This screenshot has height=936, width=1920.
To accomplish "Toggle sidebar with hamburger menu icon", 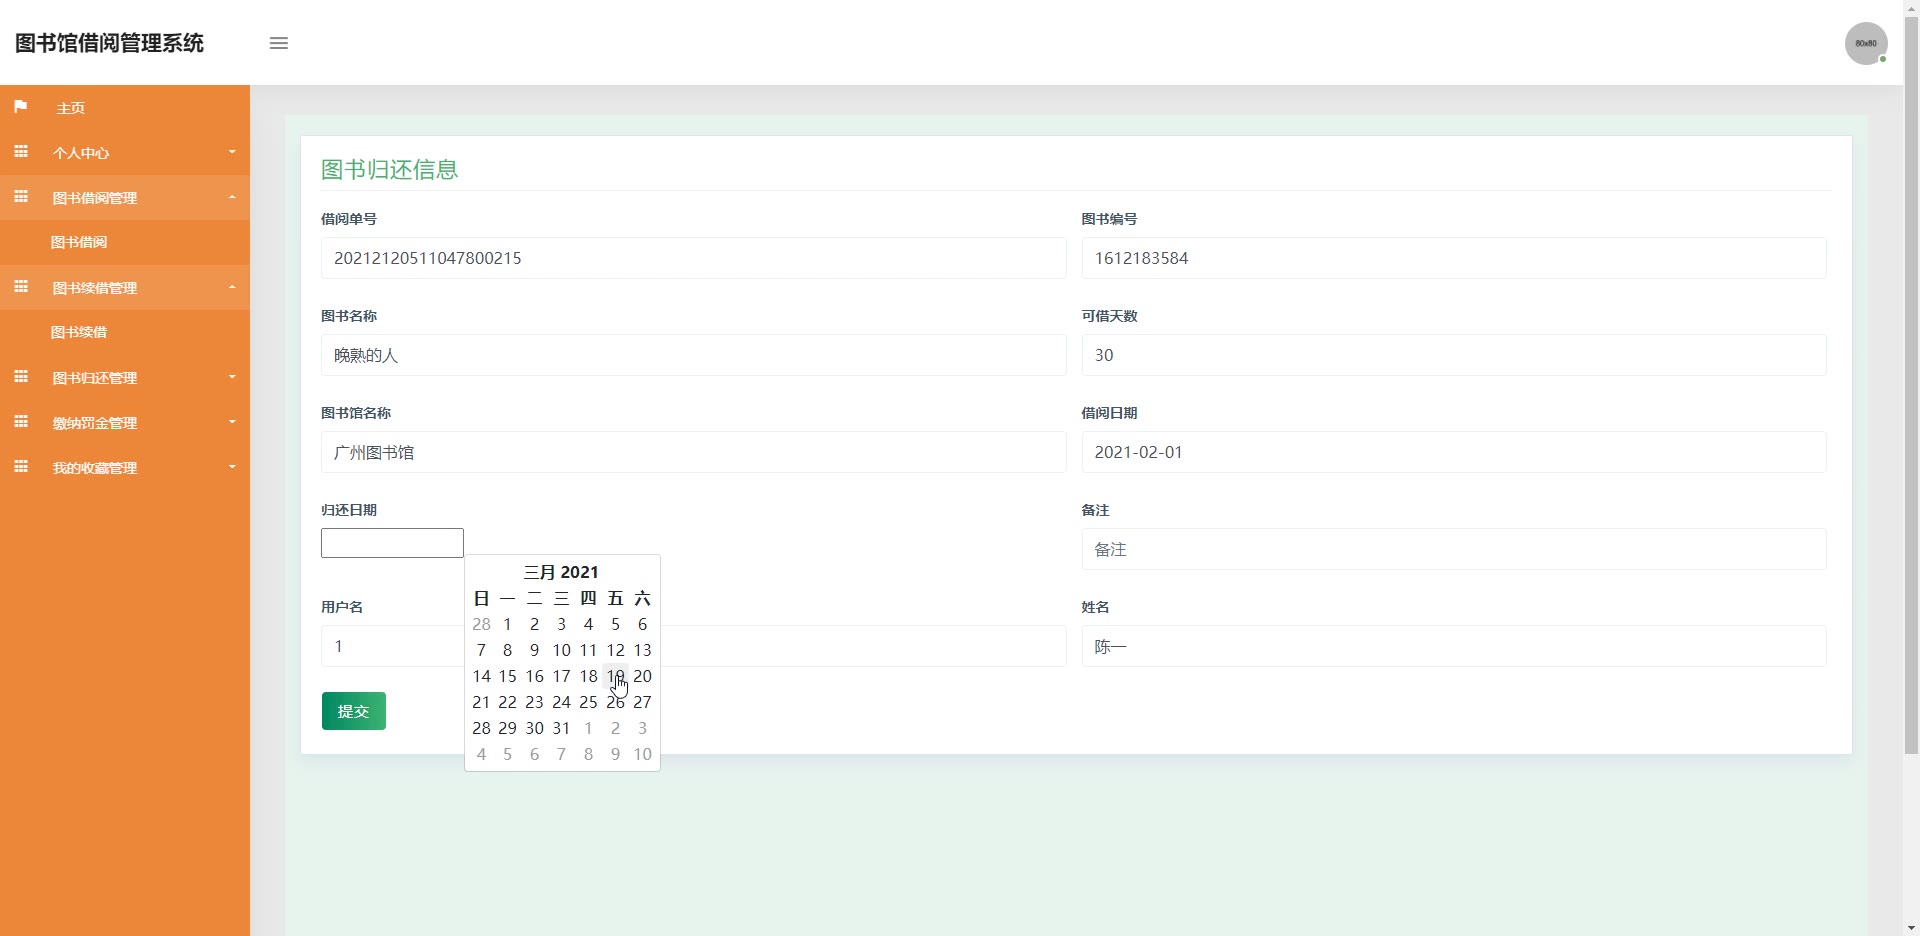I will pos(279,43).
